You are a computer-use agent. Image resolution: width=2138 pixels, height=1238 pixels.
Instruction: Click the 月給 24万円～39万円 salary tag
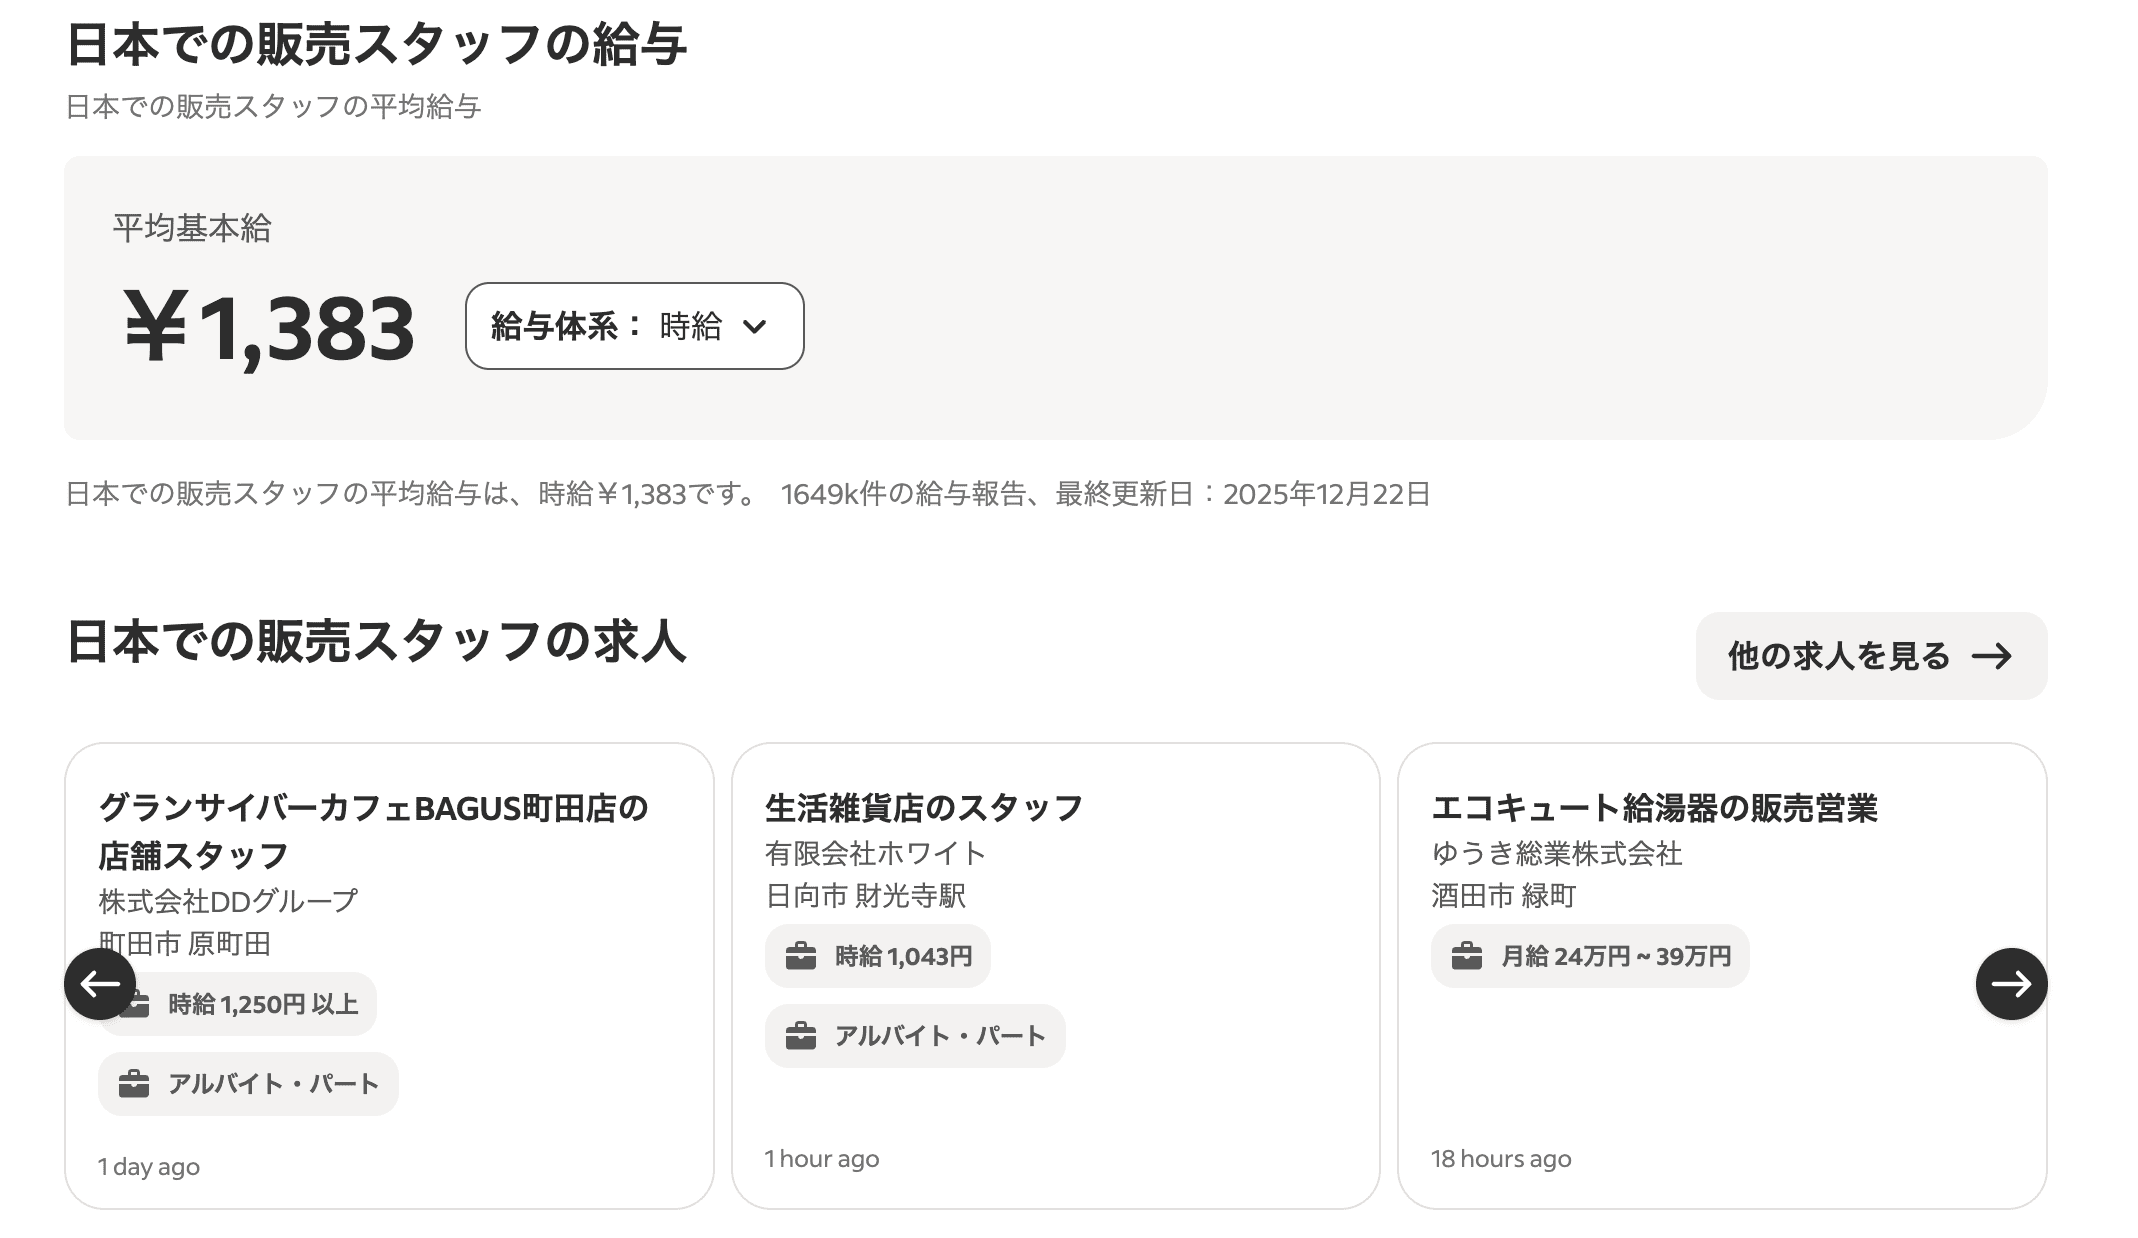click(1614, 957)
